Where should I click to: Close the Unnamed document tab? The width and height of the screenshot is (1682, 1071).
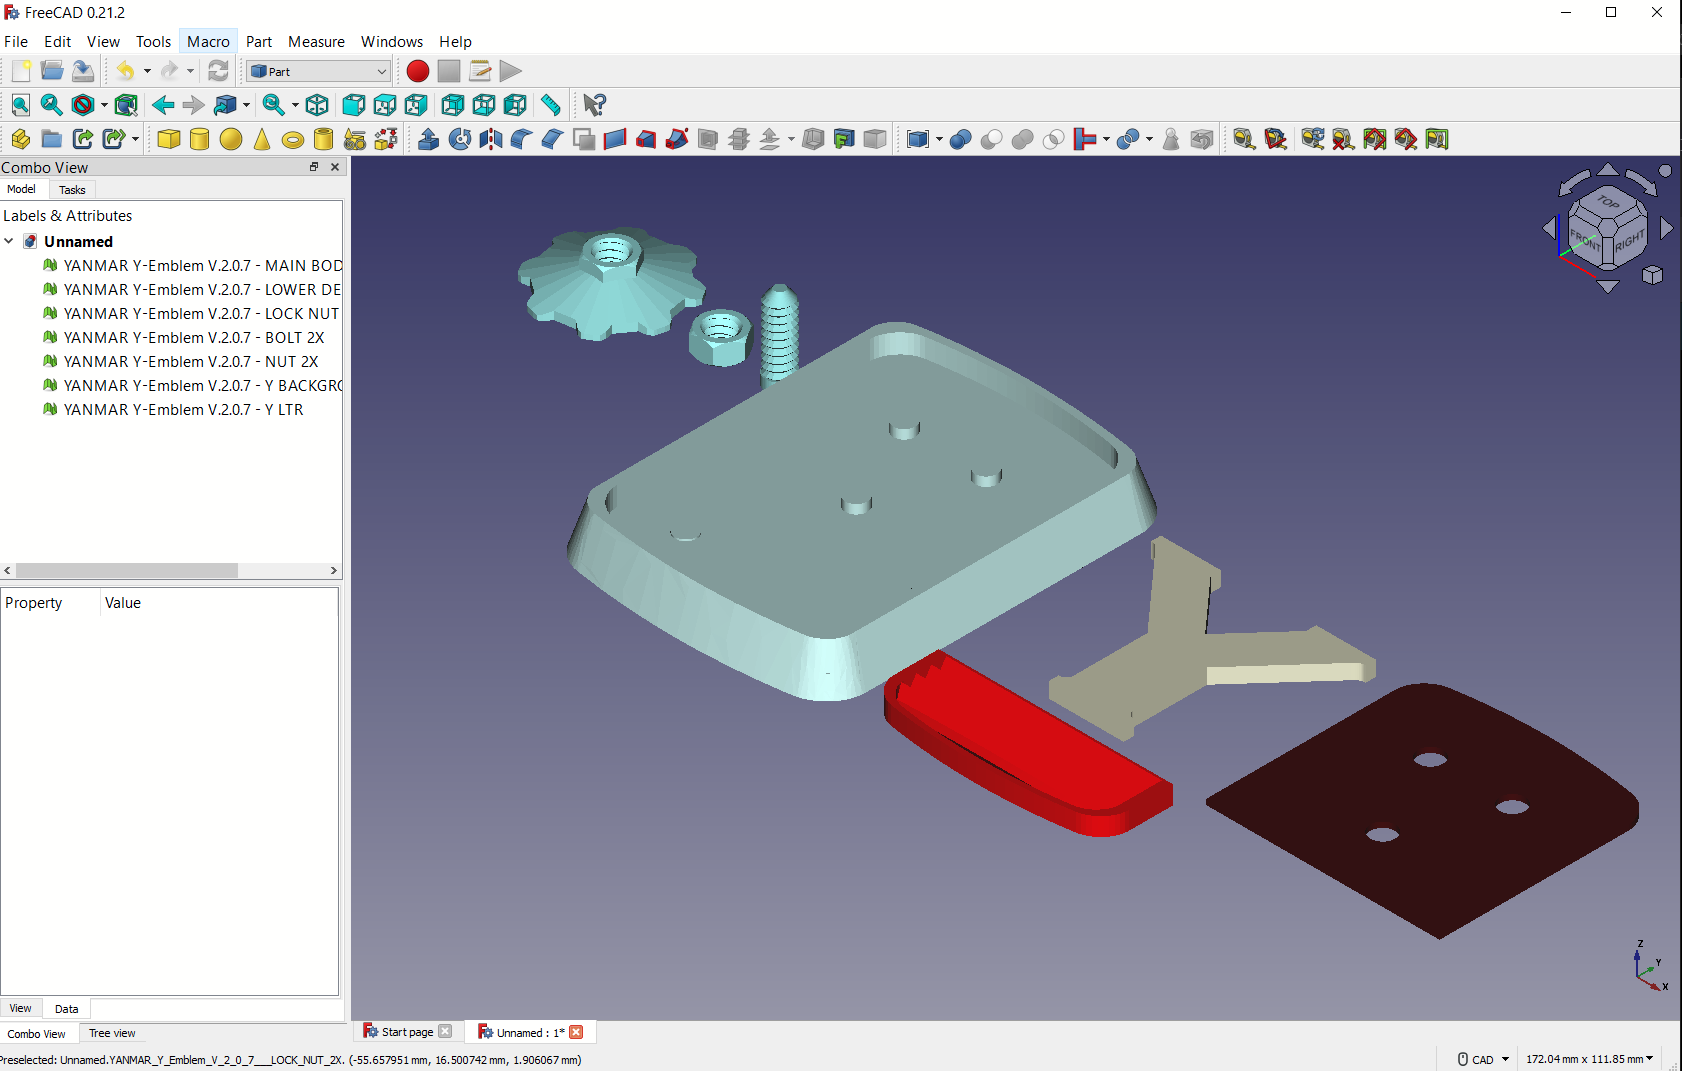576,1032
